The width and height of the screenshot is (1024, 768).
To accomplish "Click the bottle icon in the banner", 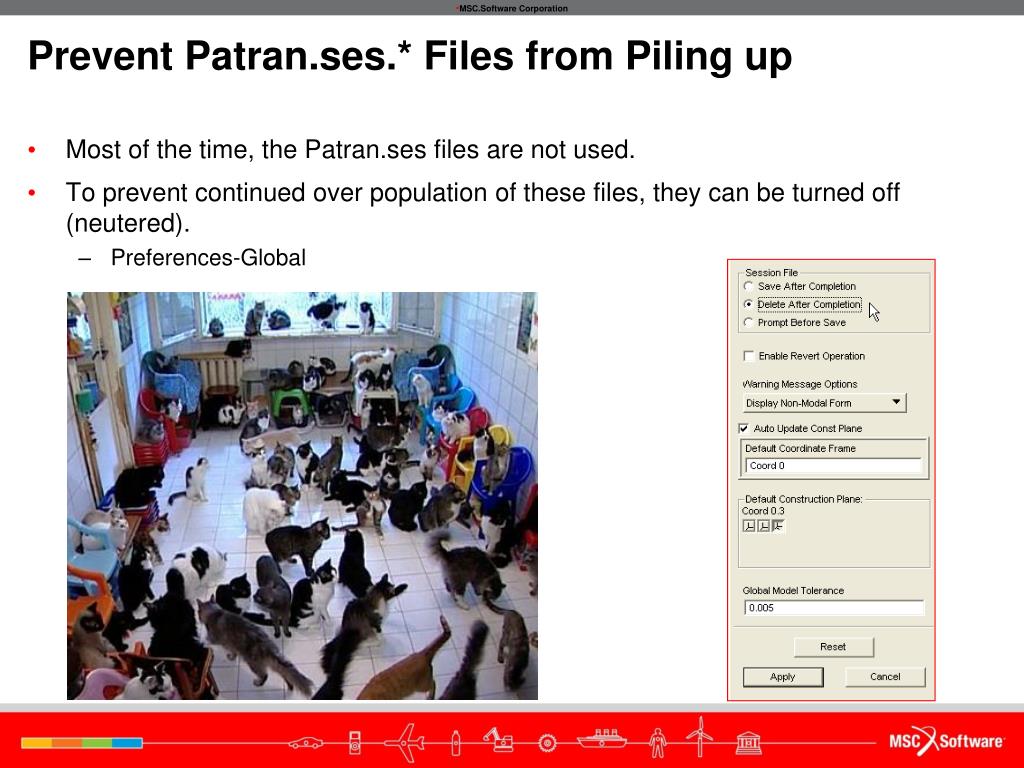I will (455, 743).
